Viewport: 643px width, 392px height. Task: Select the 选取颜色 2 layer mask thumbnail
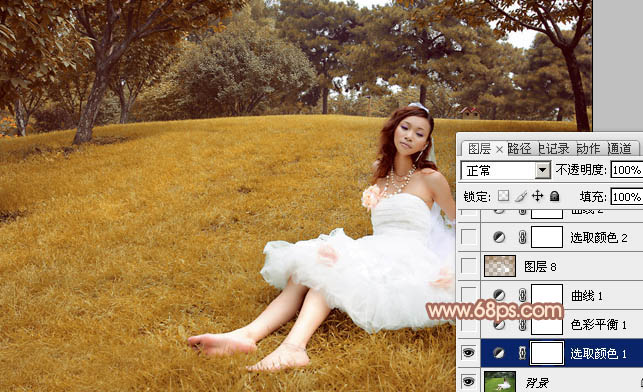pyautogui.click(x=547, y=237)
